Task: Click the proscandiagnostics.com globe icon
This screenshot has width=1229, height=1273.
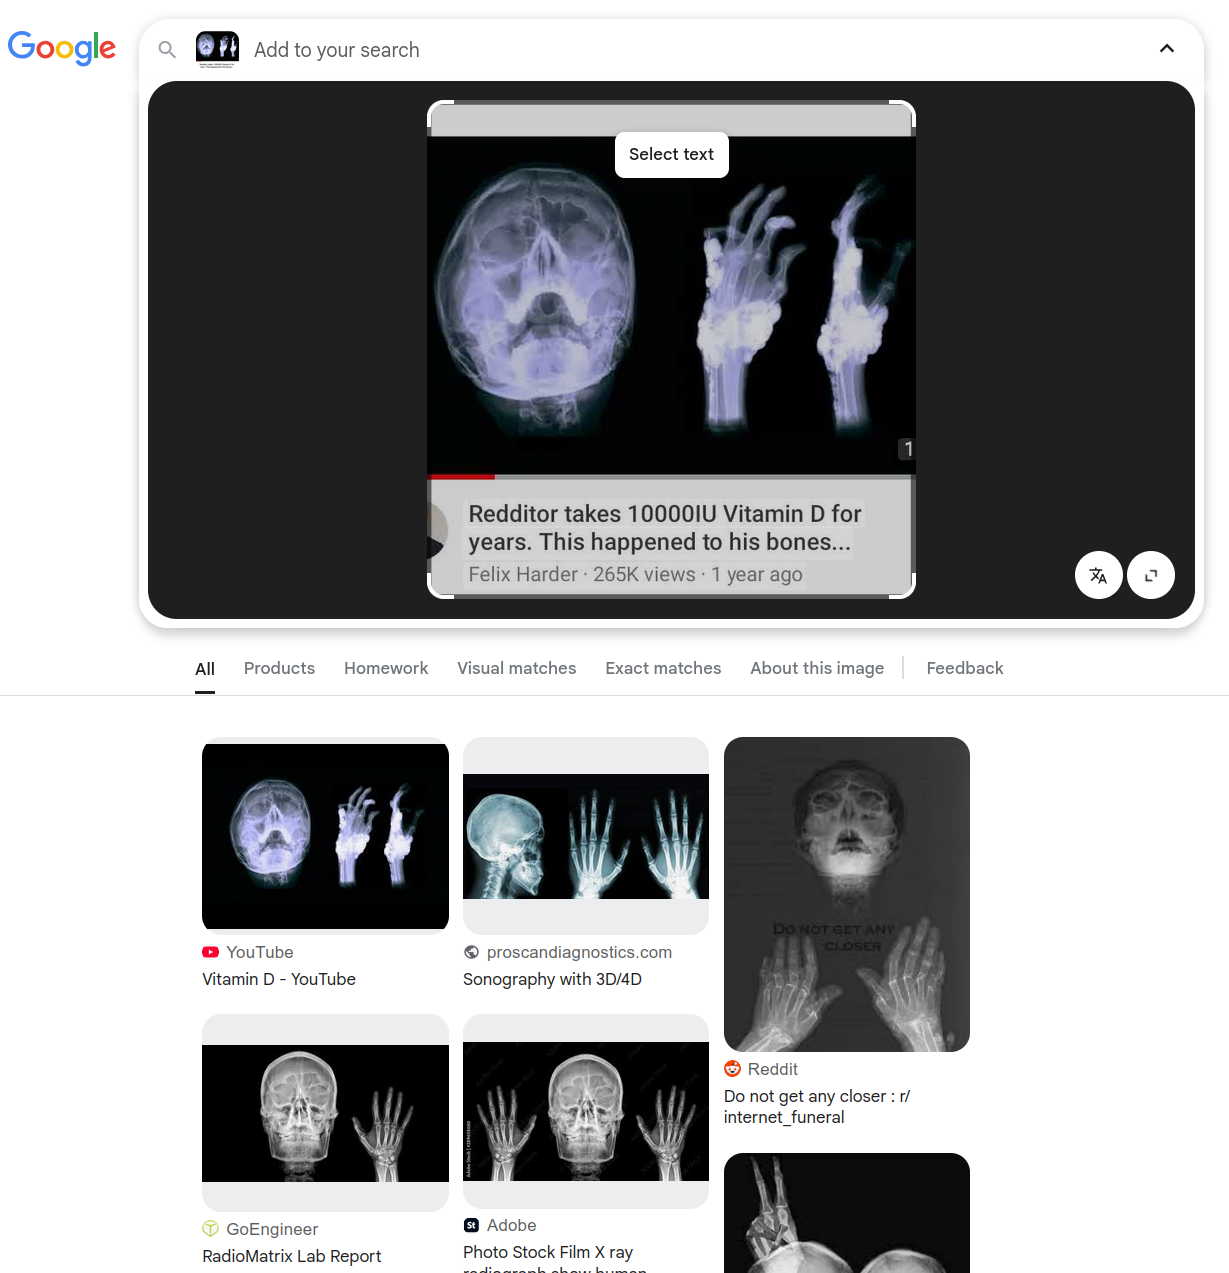Action: coord(471,952)
